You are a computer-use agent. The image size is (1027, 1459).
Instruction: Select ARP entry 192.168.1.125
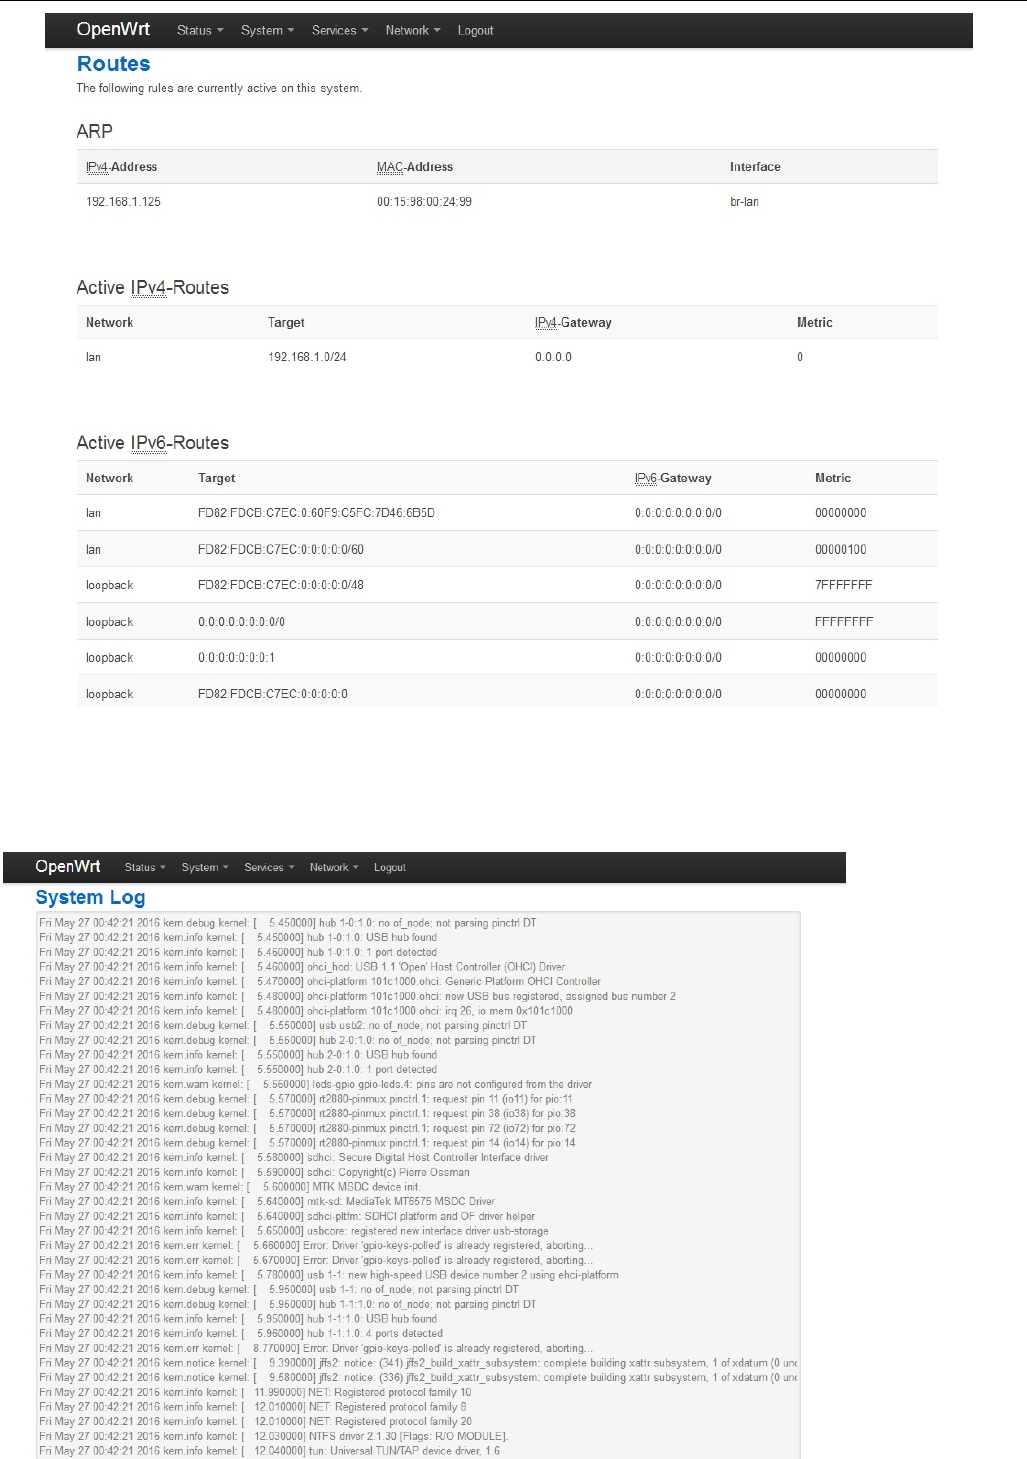123,202
